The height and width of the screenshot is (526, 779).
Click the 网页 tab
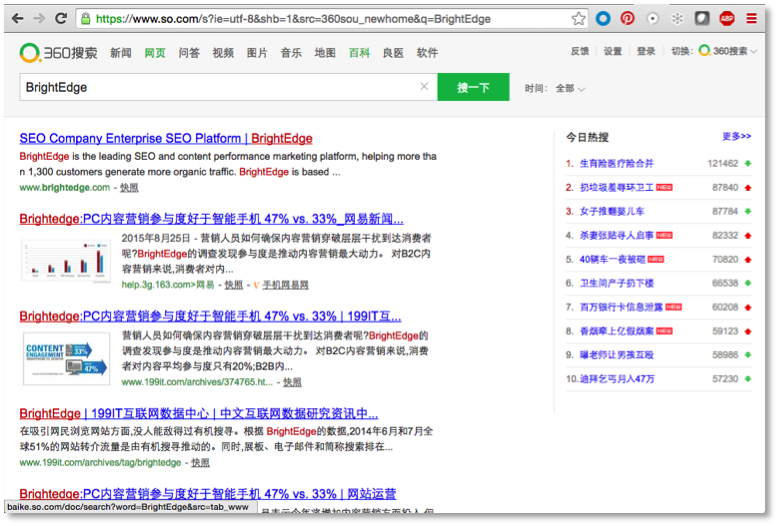[x=155, y=53]
